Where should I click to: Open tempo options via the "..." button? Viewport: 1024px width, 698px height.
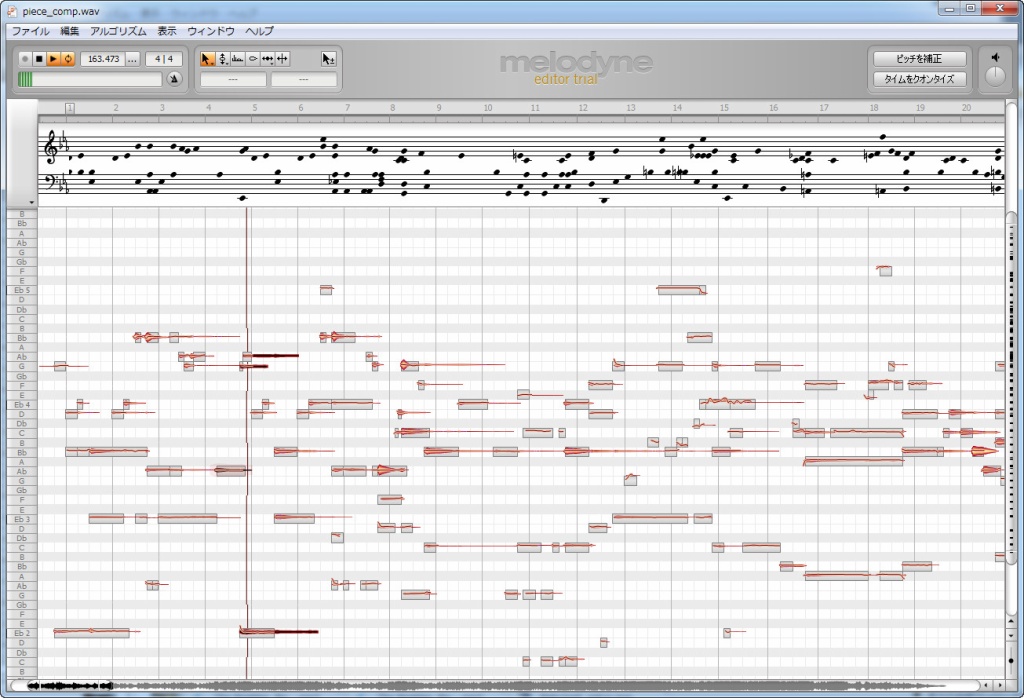(x=133, y=59)
